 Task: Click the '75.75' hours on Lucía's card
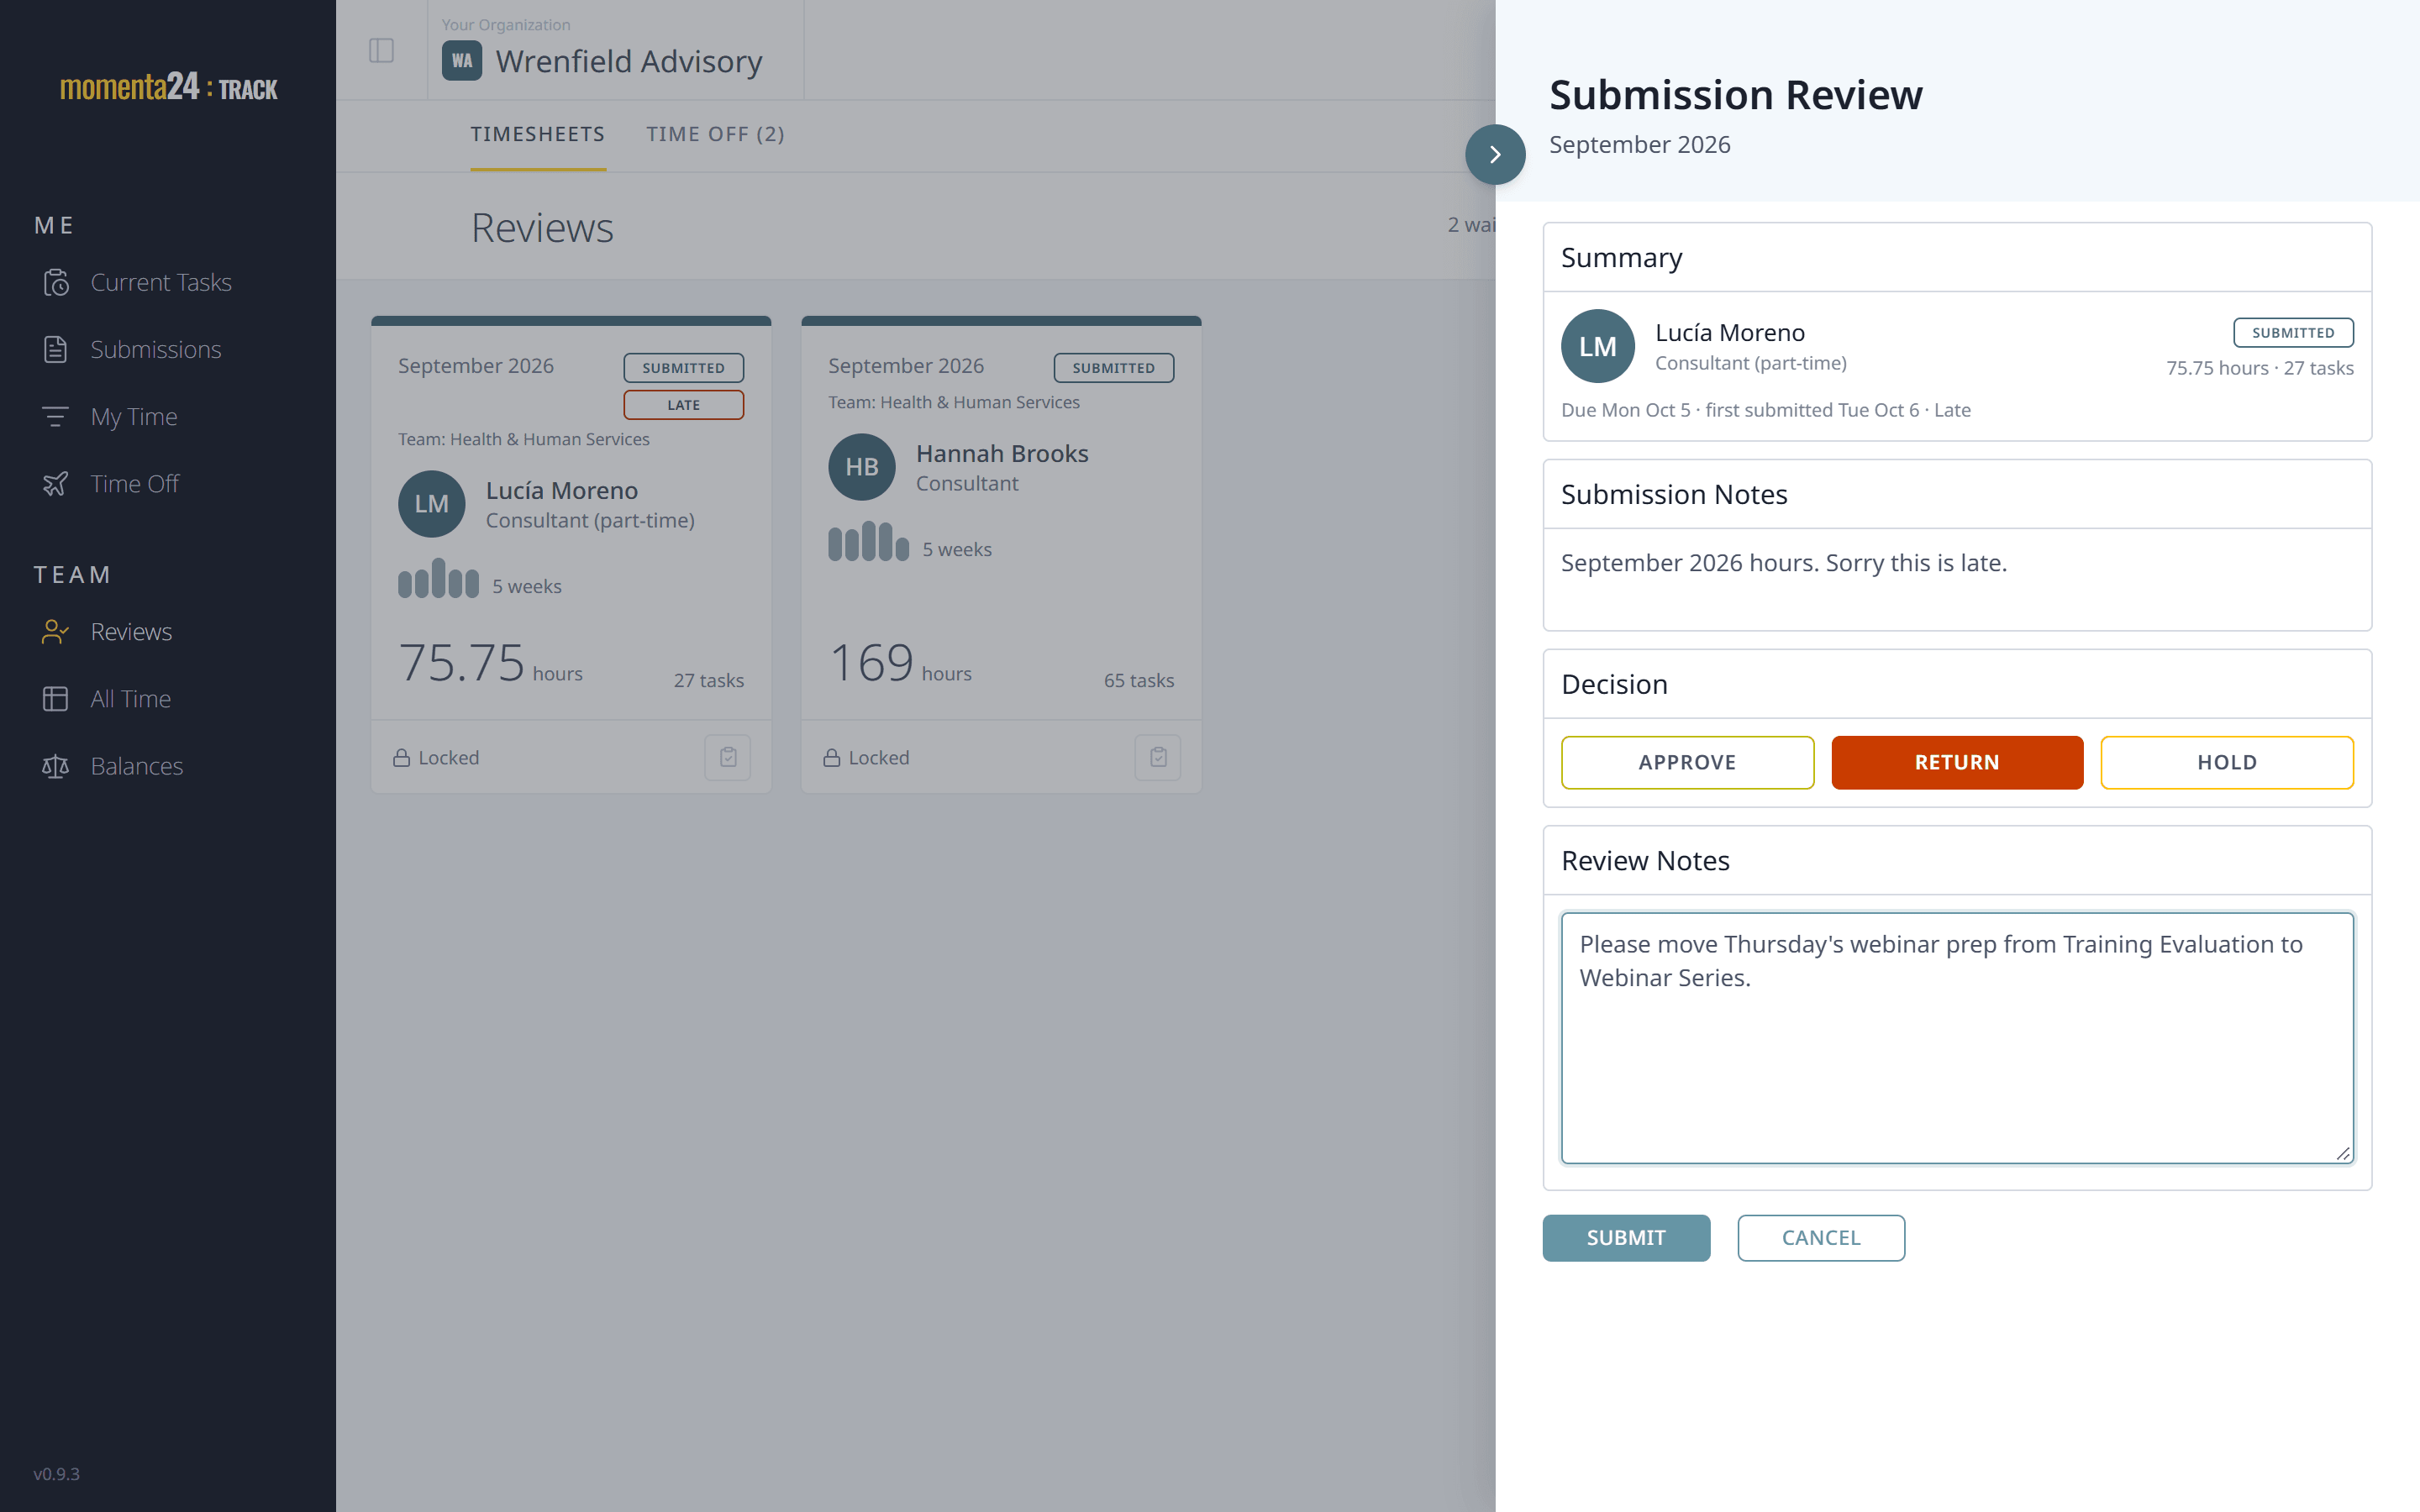point(461,663)
